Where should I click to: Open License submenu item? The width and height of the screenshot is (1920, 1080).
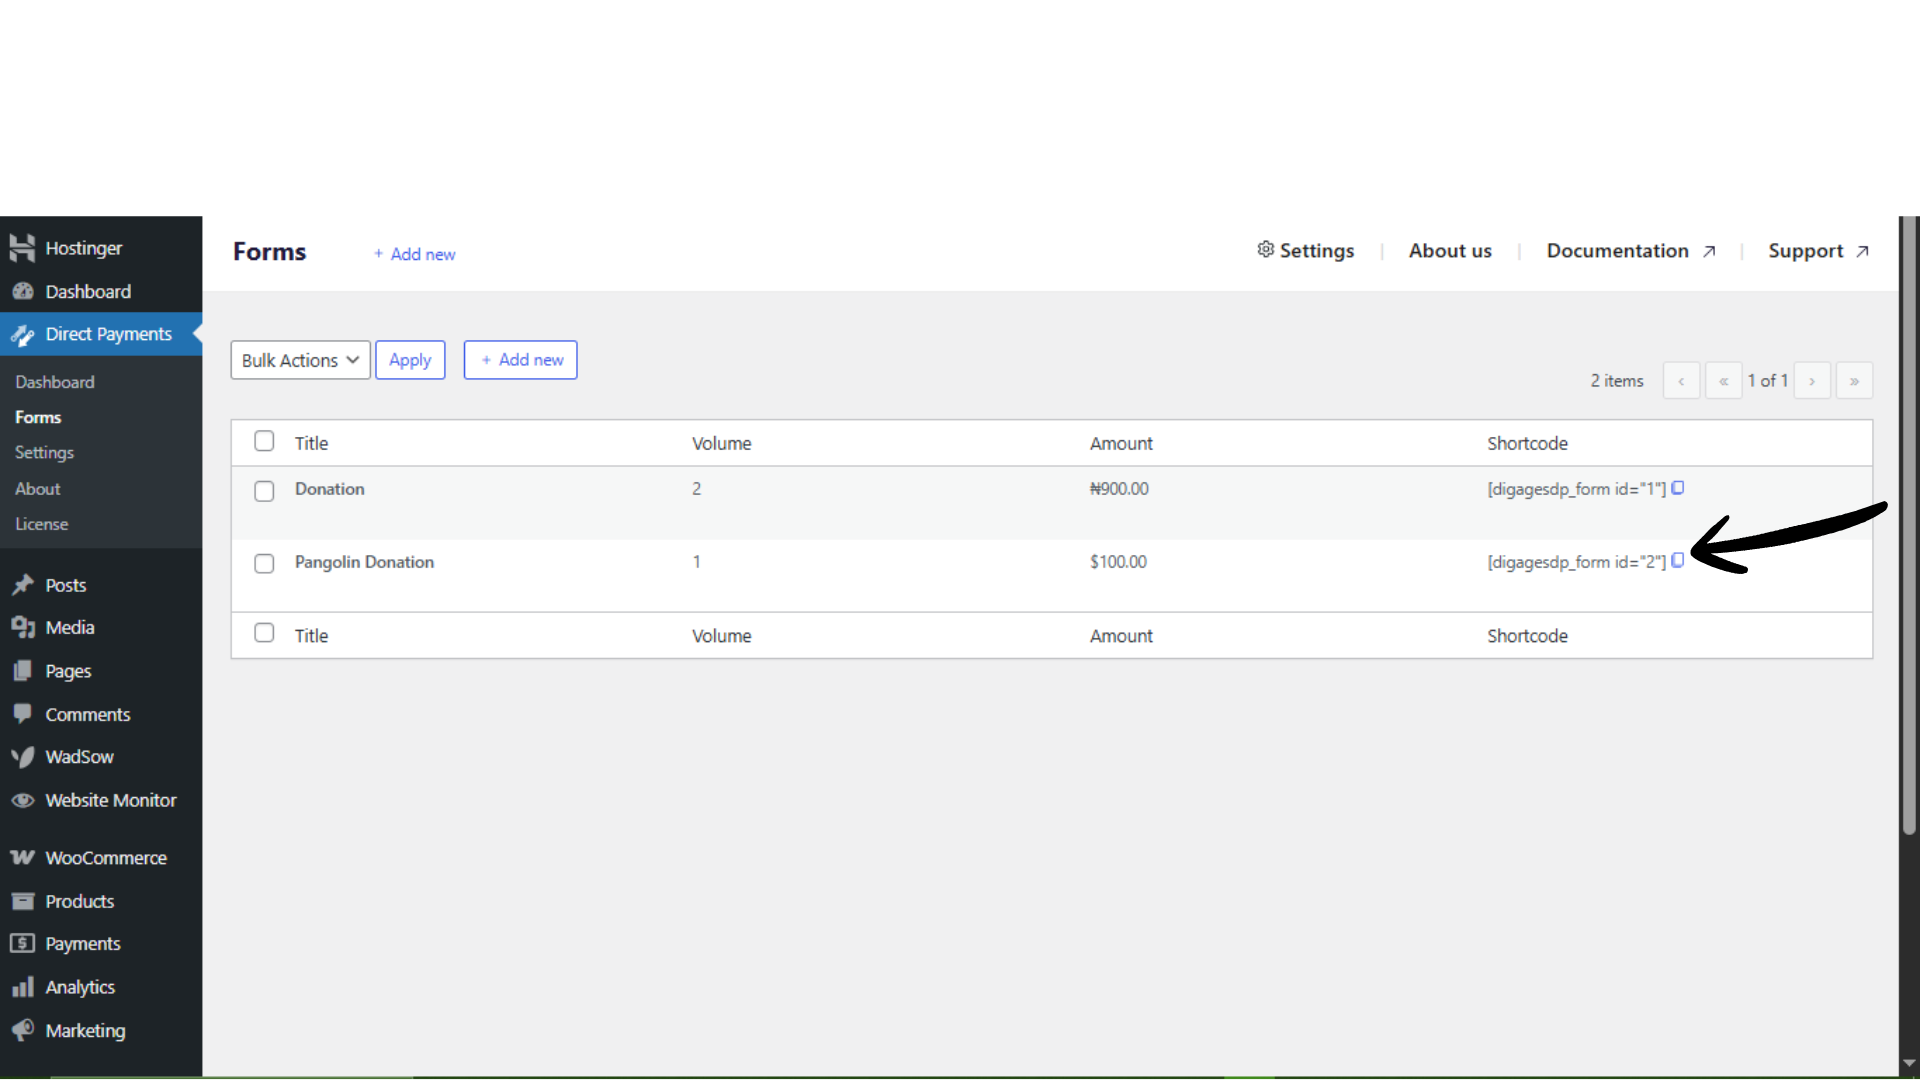[42, 524]
